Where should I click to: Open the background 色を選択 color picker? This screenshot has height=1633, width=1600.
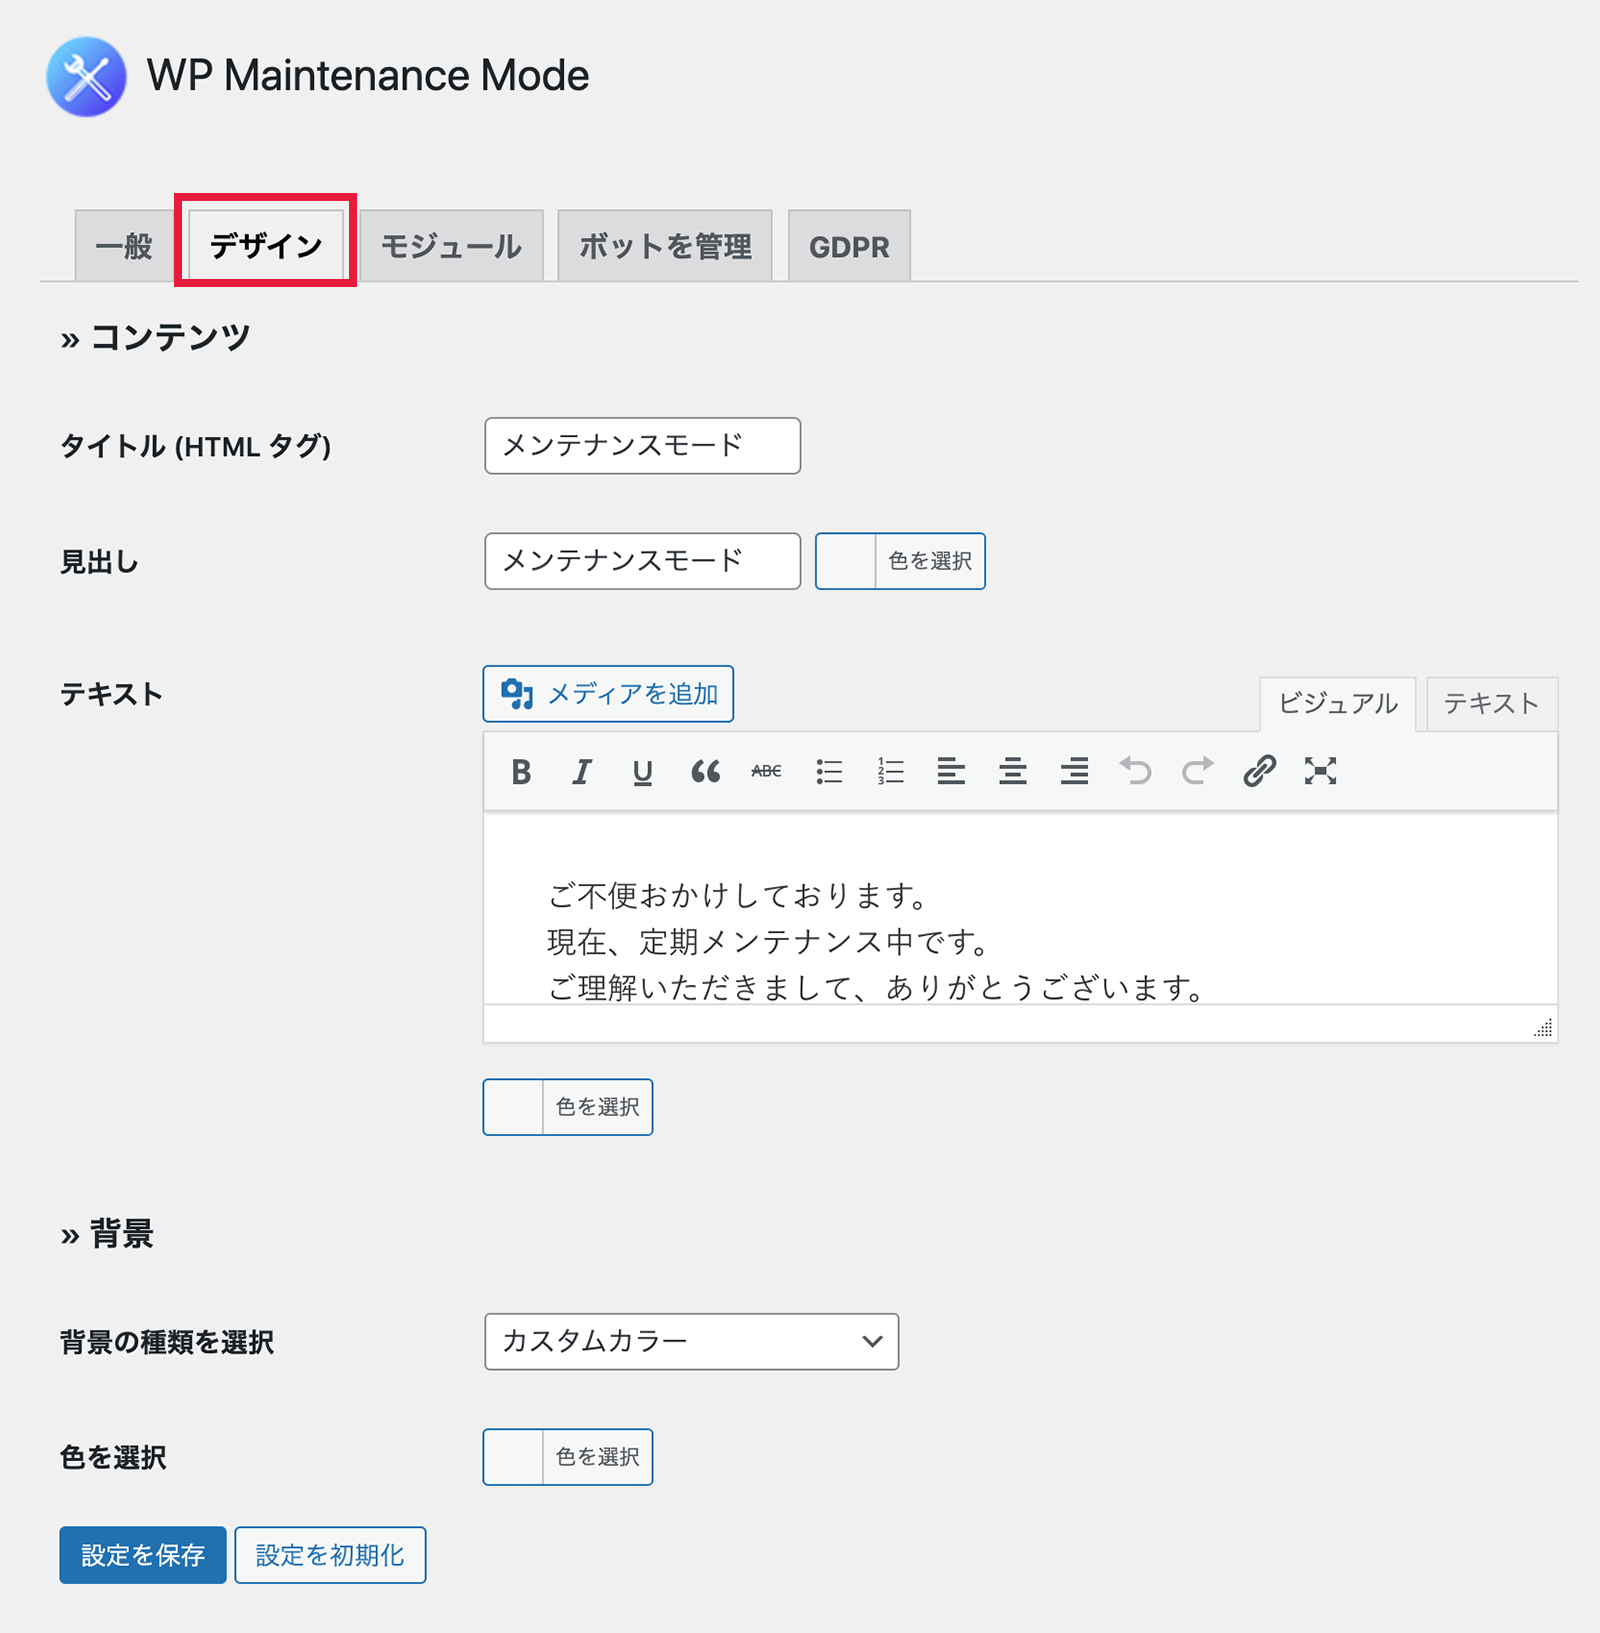coord(568,1457)
